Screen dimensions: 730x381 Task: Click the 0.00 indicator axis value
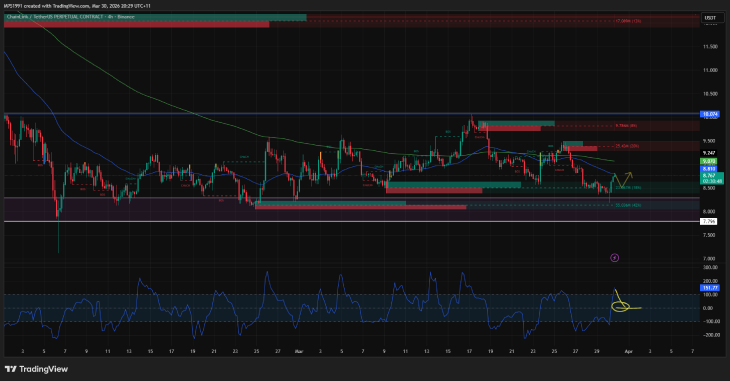click(x=708, y=308)
